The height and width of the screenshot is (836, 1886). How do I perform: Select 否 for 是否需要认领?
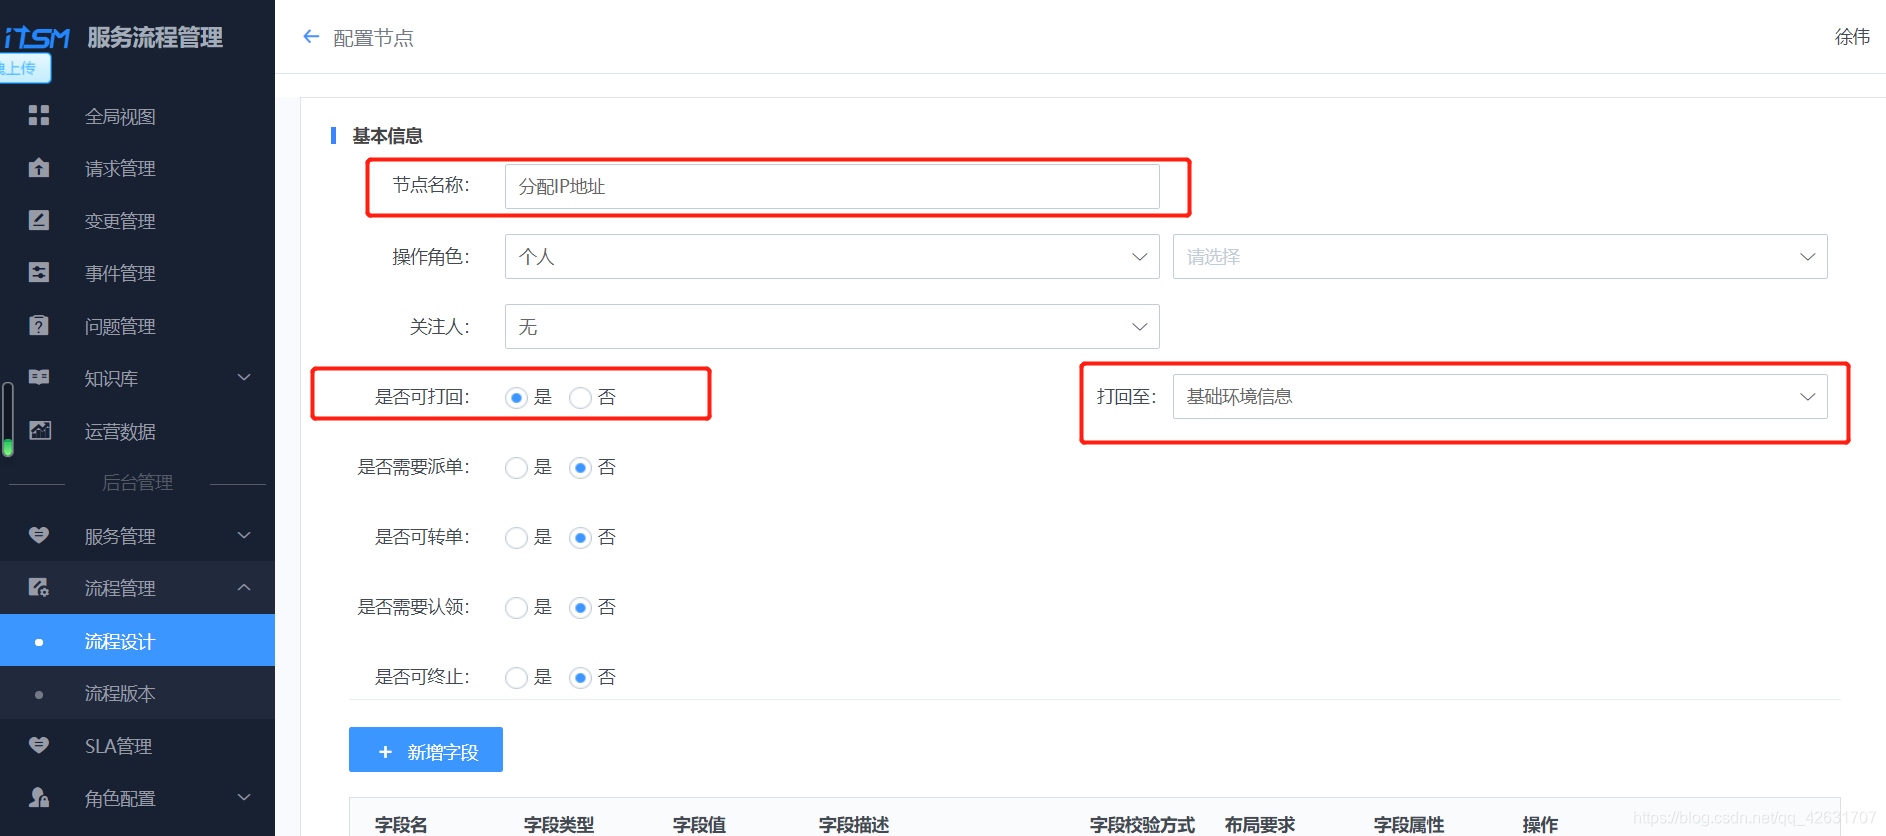tap(580, 608)
